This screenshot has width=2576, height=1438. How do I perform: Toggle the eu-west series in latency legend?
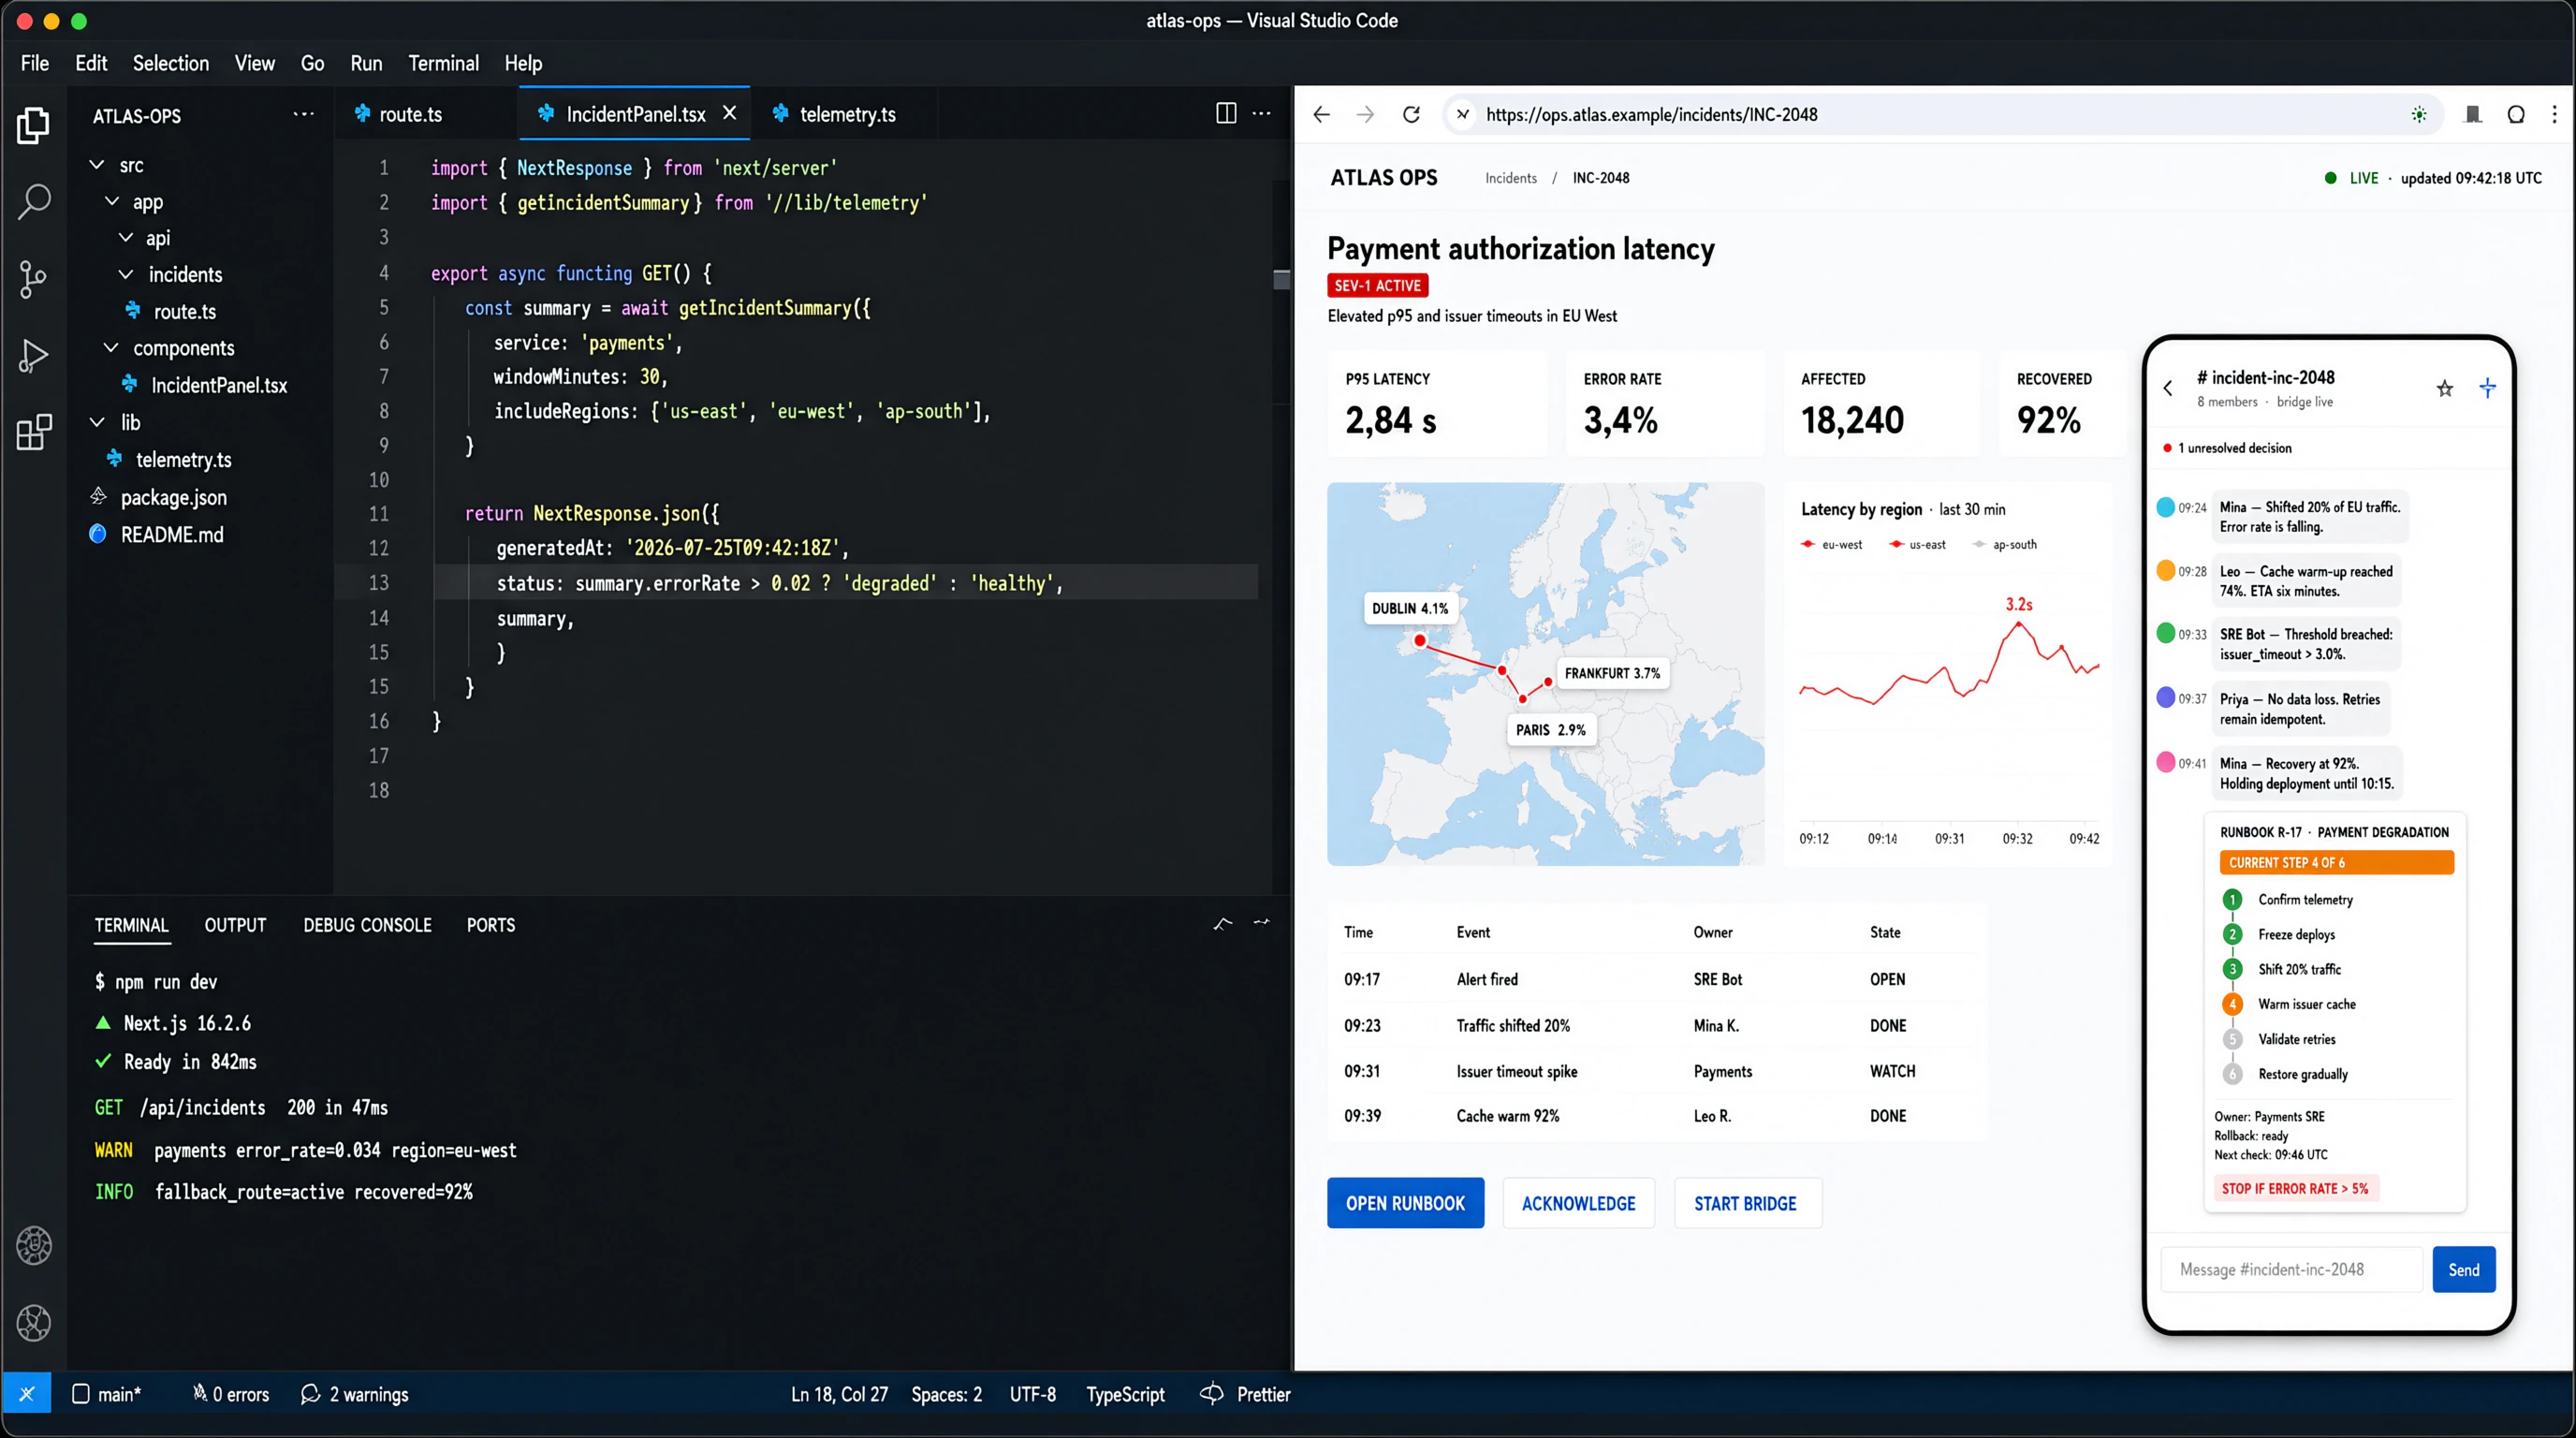pyautogui.click(x=1831, y=544)
